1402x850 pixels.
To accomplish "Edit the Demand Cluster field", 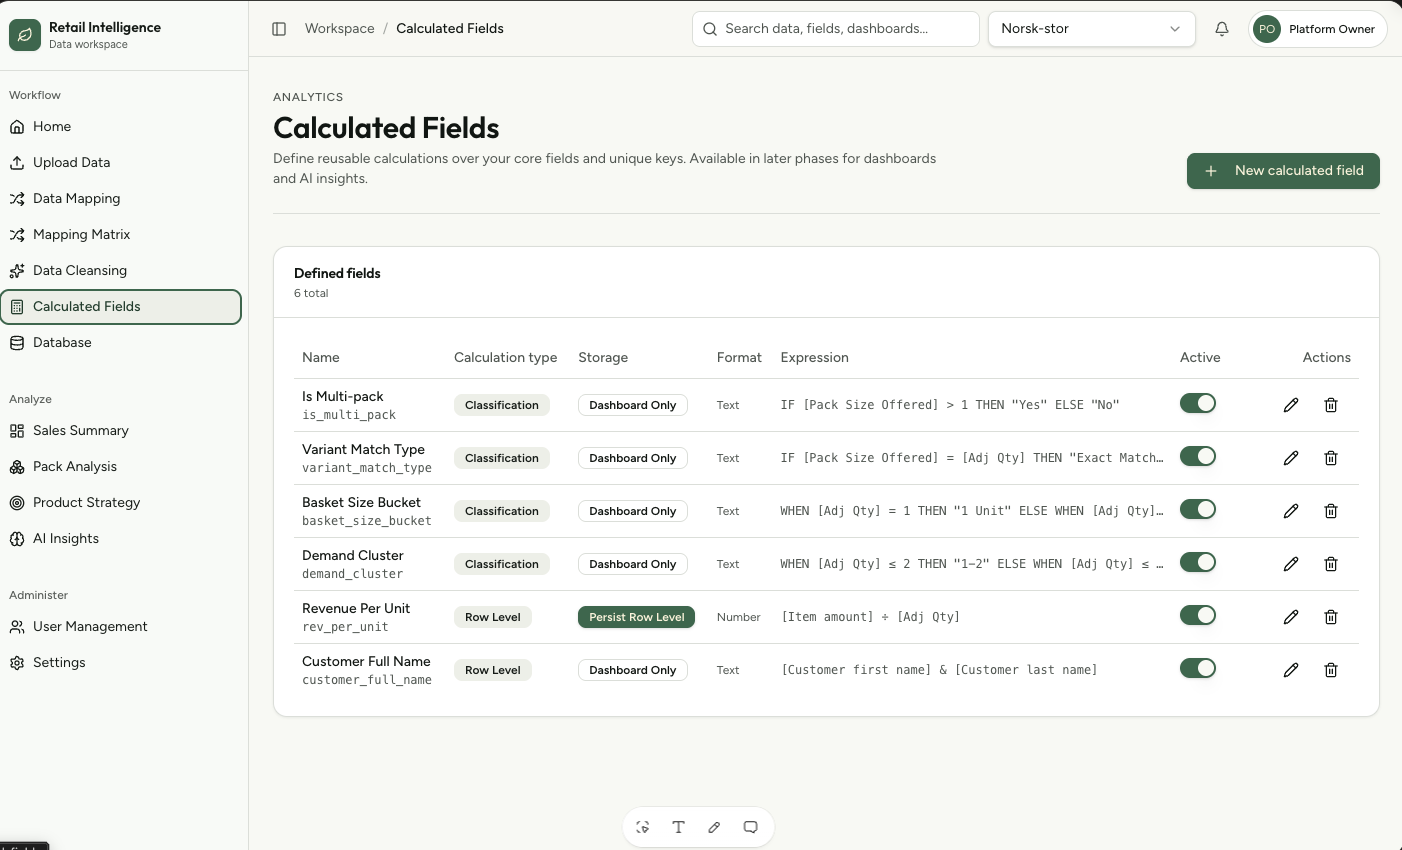I will click(1291, 564).
